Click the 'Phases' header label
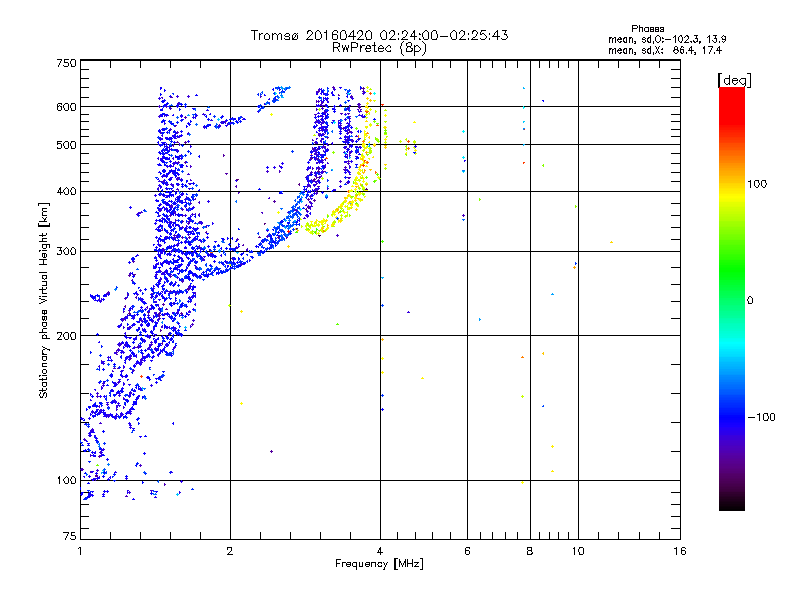The height and width of the screenshot is (600, 800). point(647,29)
